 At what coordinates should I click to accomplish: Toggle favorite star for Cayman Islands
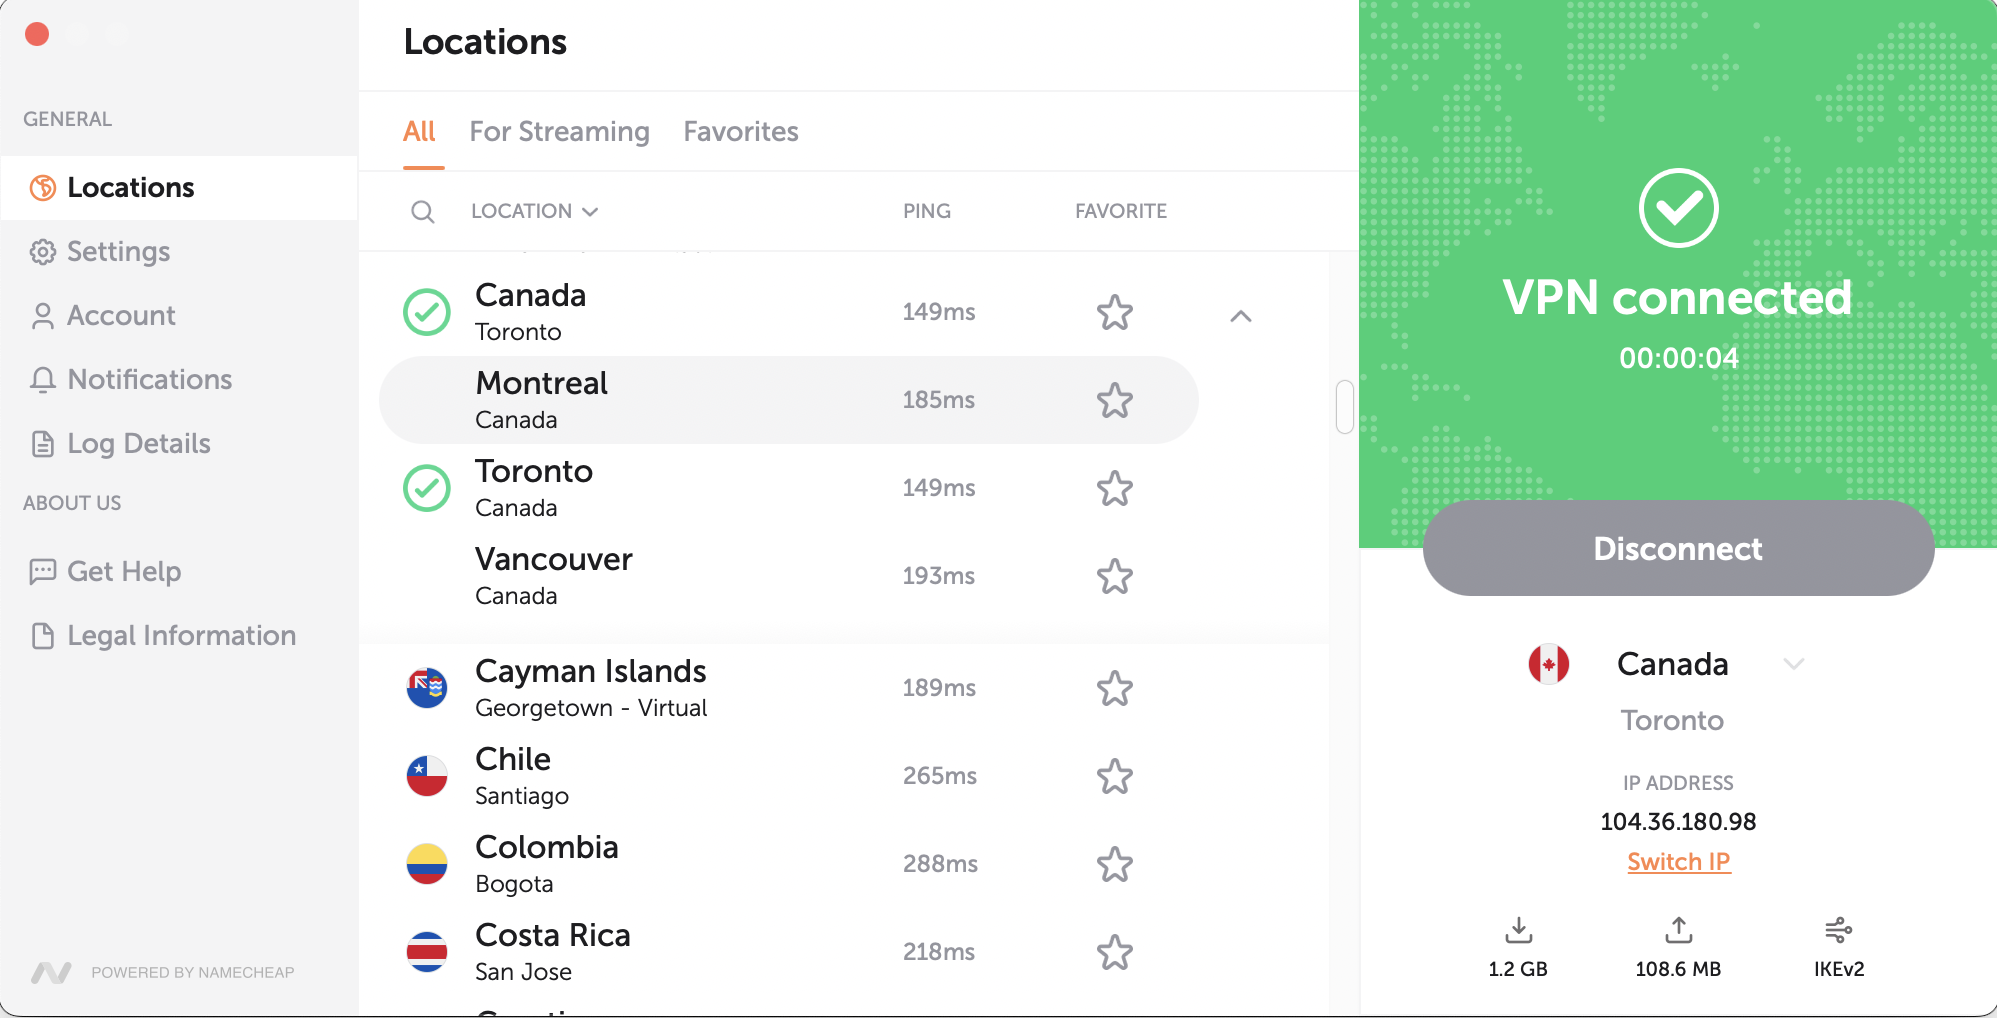coord(1115,688)
